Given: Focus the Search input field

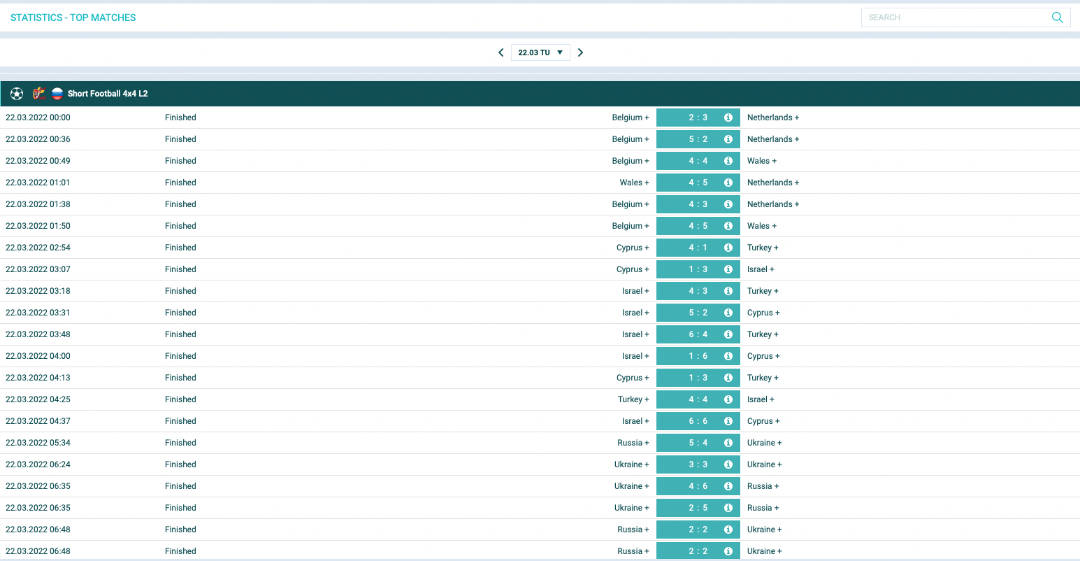Looking at the screenshot, I should click(x=955, y=17).
